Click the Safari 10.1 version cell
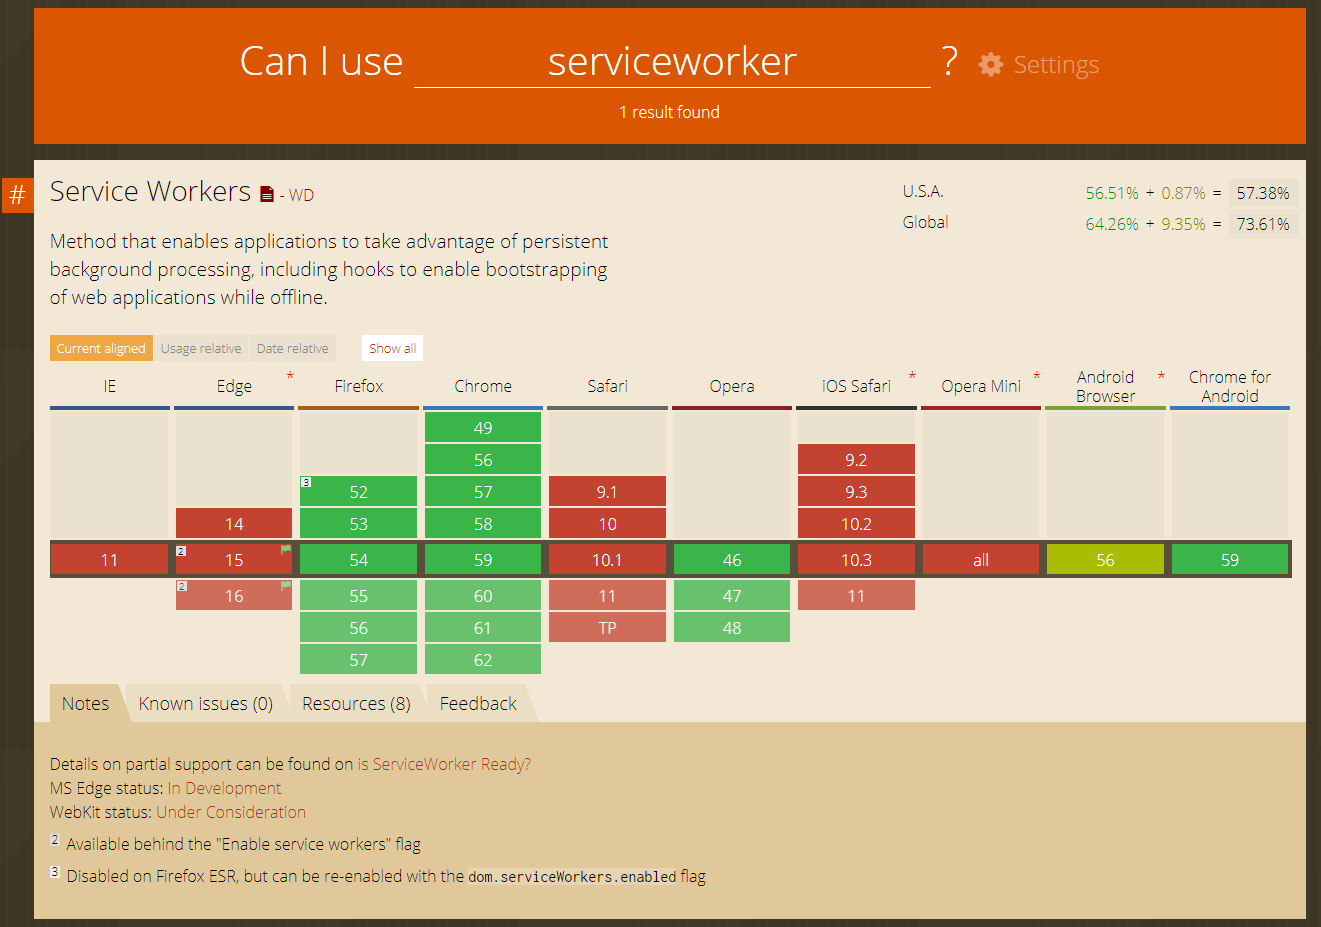 coord(607,559)
